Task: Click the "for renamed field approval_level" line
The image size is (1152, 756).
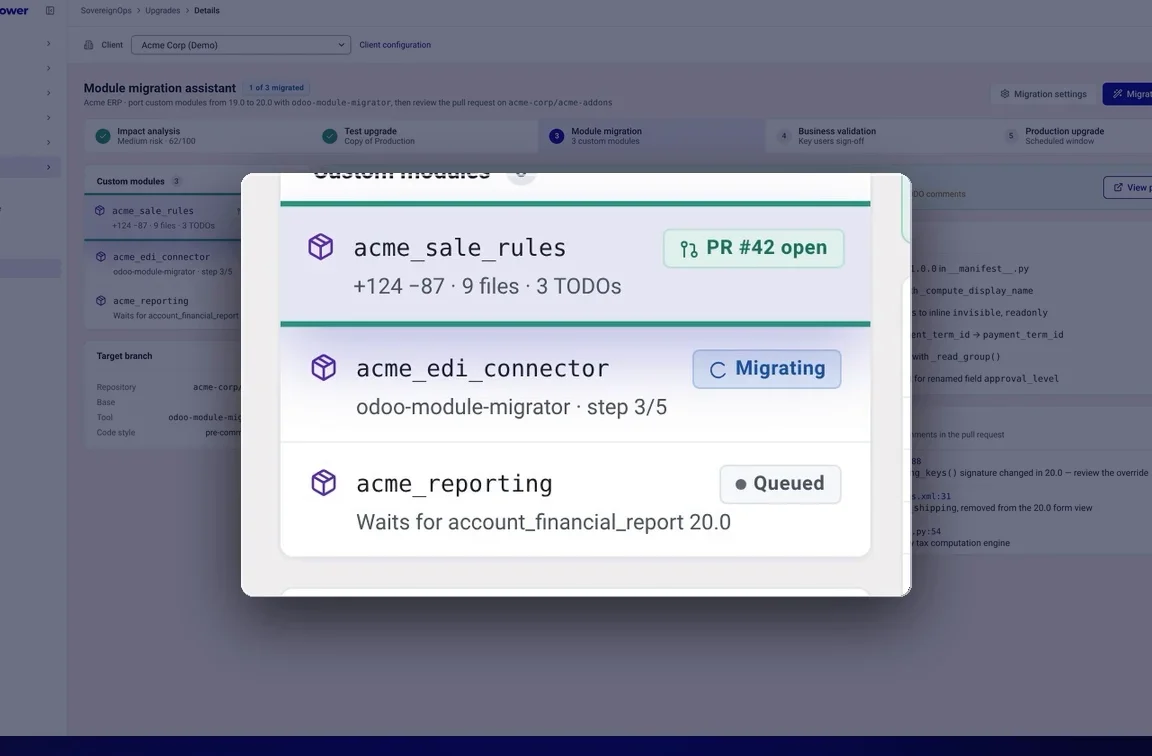Action: pos(986,379)
